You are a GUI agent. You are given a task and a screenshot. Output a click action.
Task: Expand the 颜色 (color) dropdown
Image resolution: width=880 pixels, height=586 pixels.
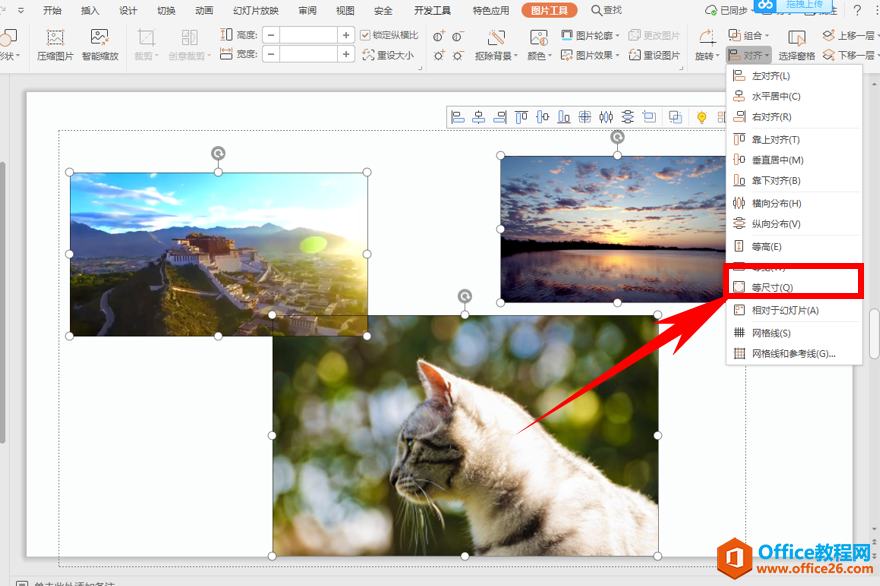click(x=539, y=55)
